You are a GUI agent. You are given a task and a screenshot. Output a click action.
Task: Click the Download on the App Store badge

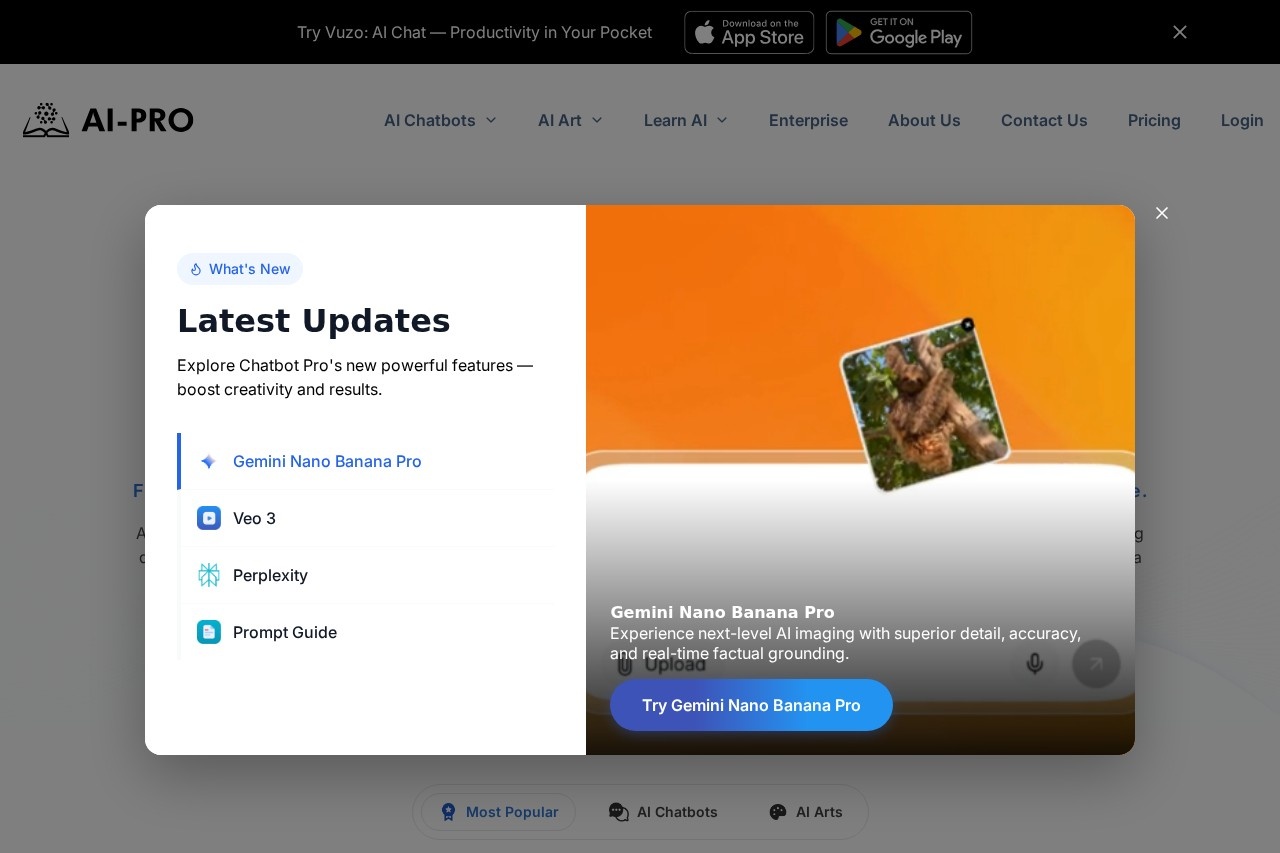[749, 32]
